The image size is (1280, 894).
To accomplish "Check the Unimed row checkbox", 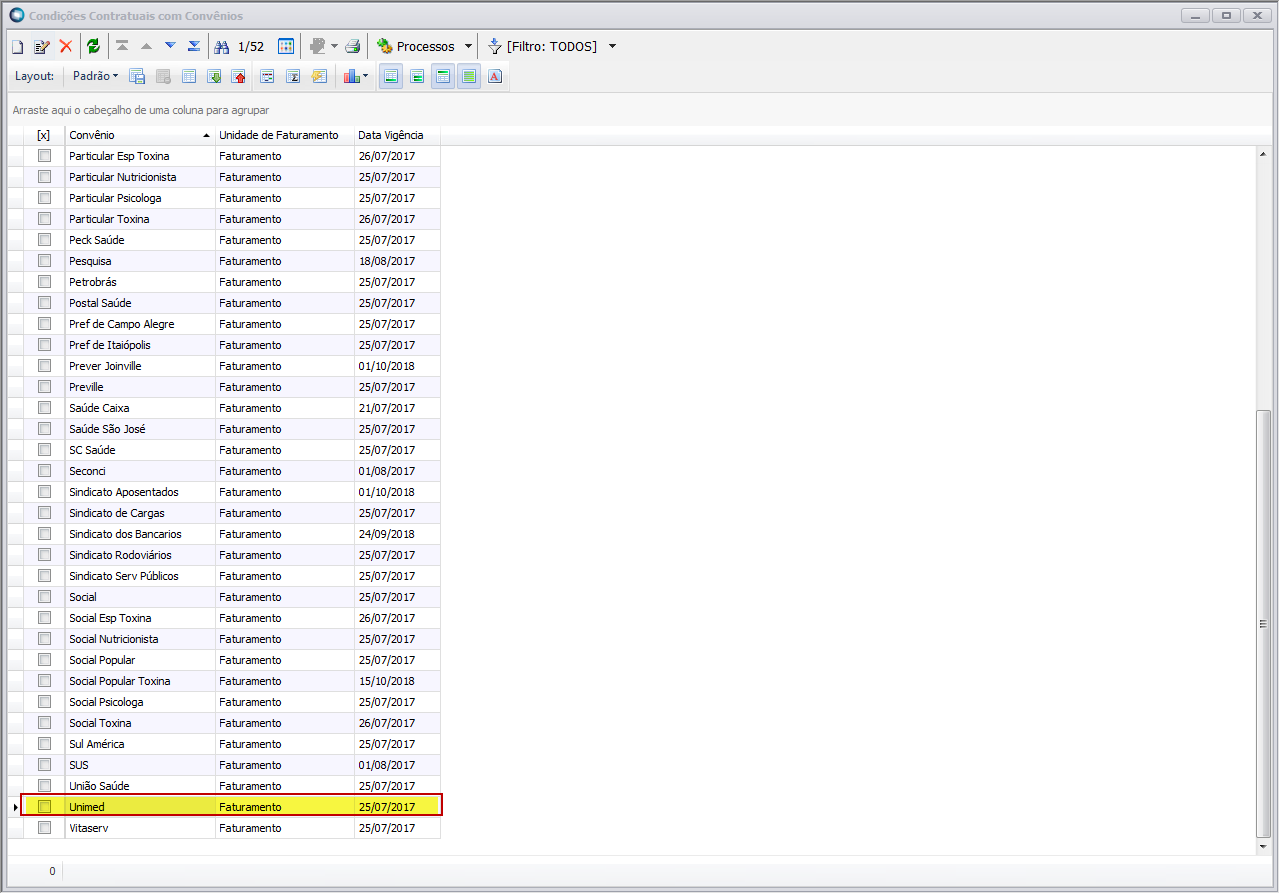I will [x=44, y=807].
